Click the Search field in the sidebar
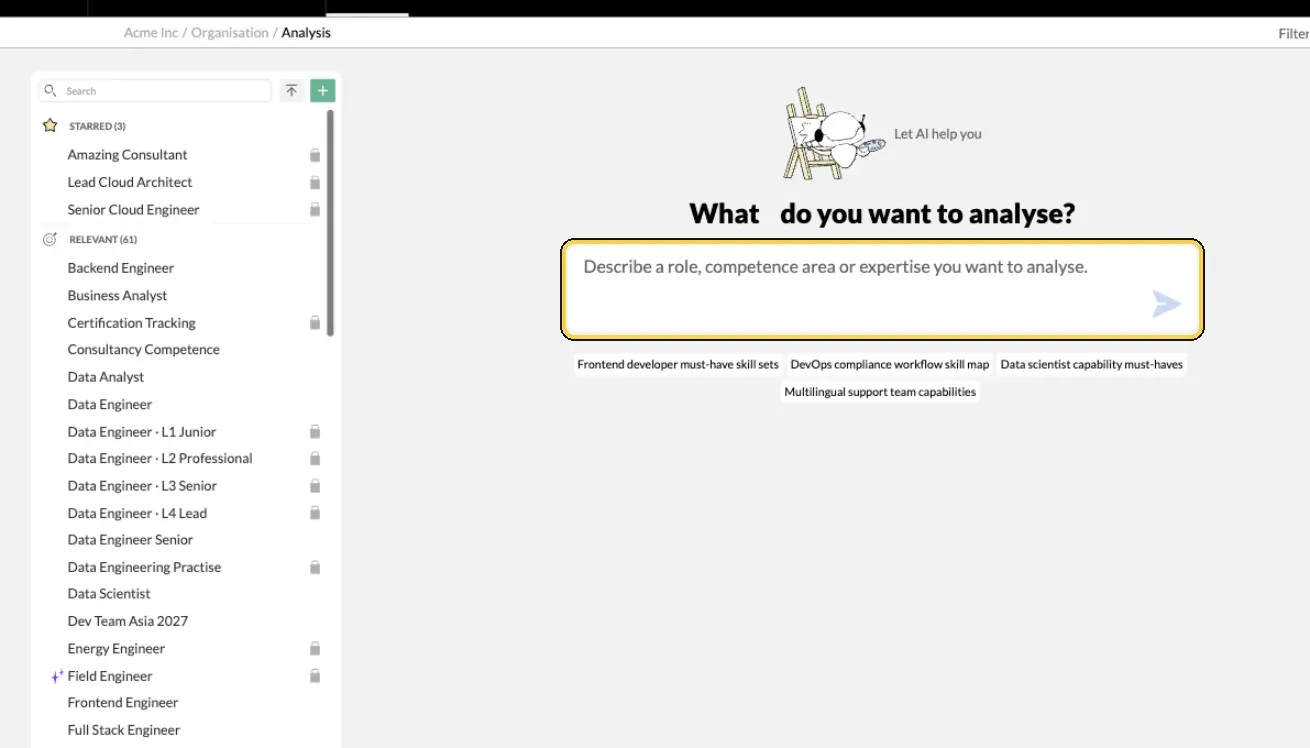Viewport: 1310px width, 748px height. point(155,91)
